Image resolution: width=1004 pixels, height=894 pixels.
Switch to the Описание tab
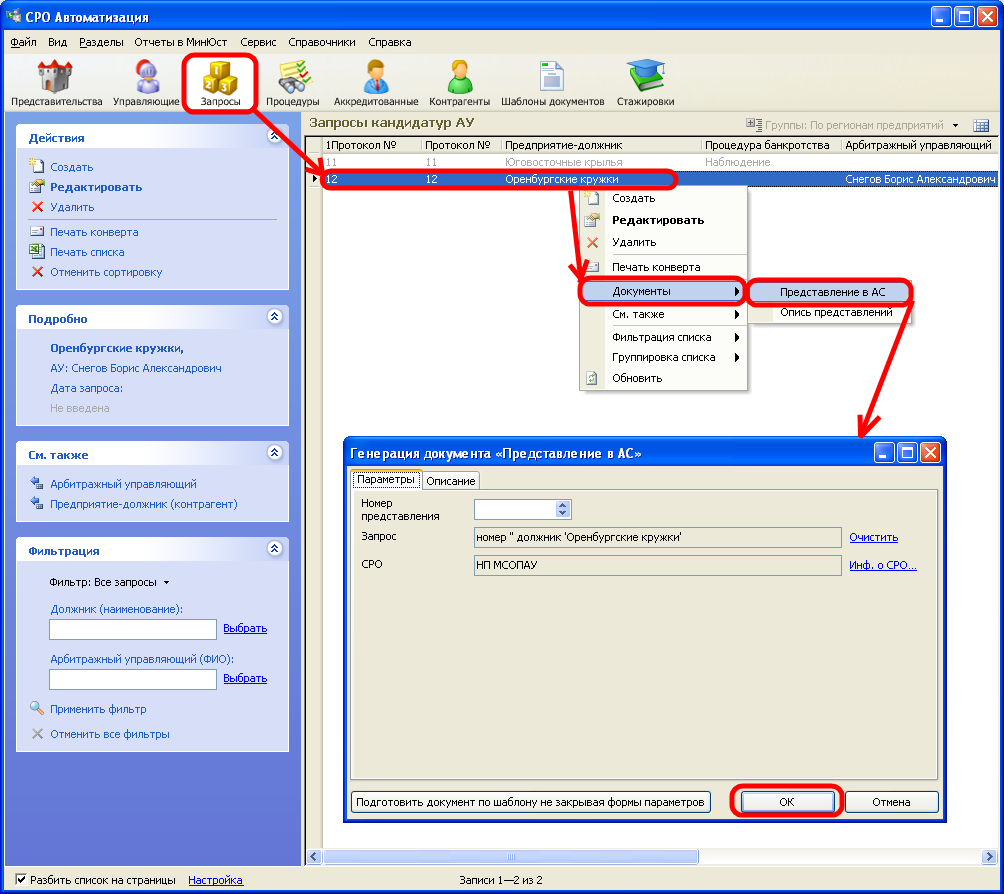tap(450, 481)
